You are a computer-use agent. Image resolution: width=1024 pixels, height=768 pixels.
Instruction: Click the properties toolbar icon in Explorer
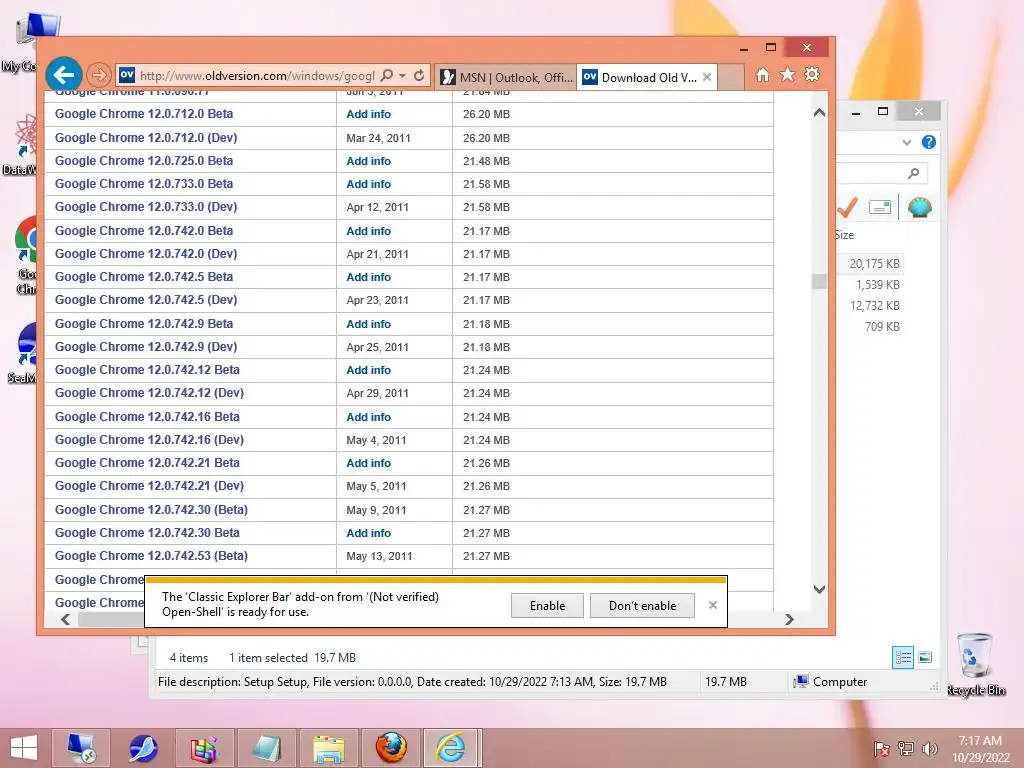[x=880, y=208]
